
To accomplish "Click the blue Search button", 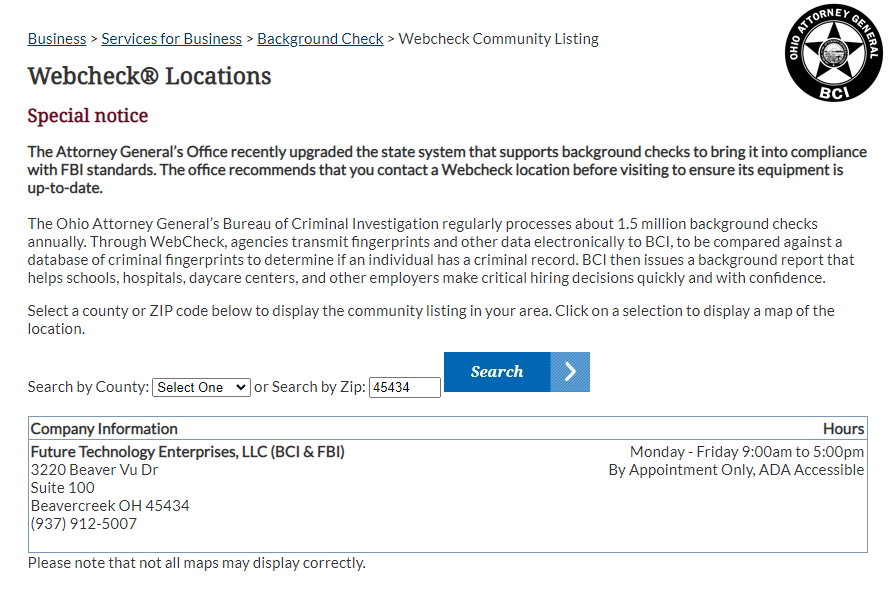I will pyautogui.click(x=517, y=372).
